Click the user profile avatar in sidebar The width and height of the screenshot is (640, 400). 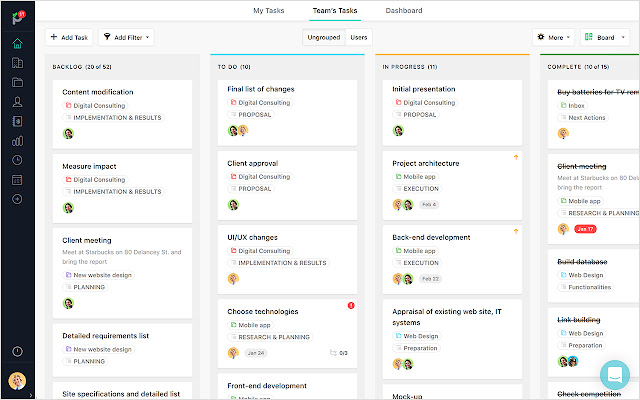17,381
